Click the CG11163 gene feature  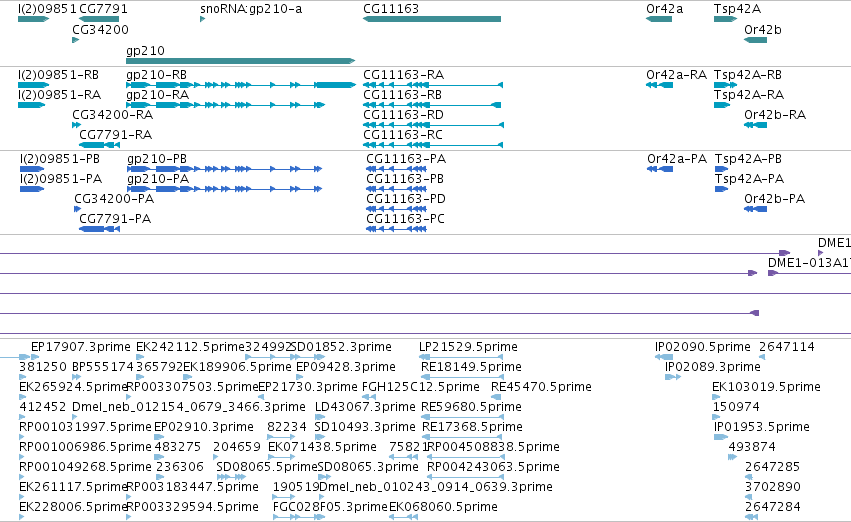click(432, 19)
